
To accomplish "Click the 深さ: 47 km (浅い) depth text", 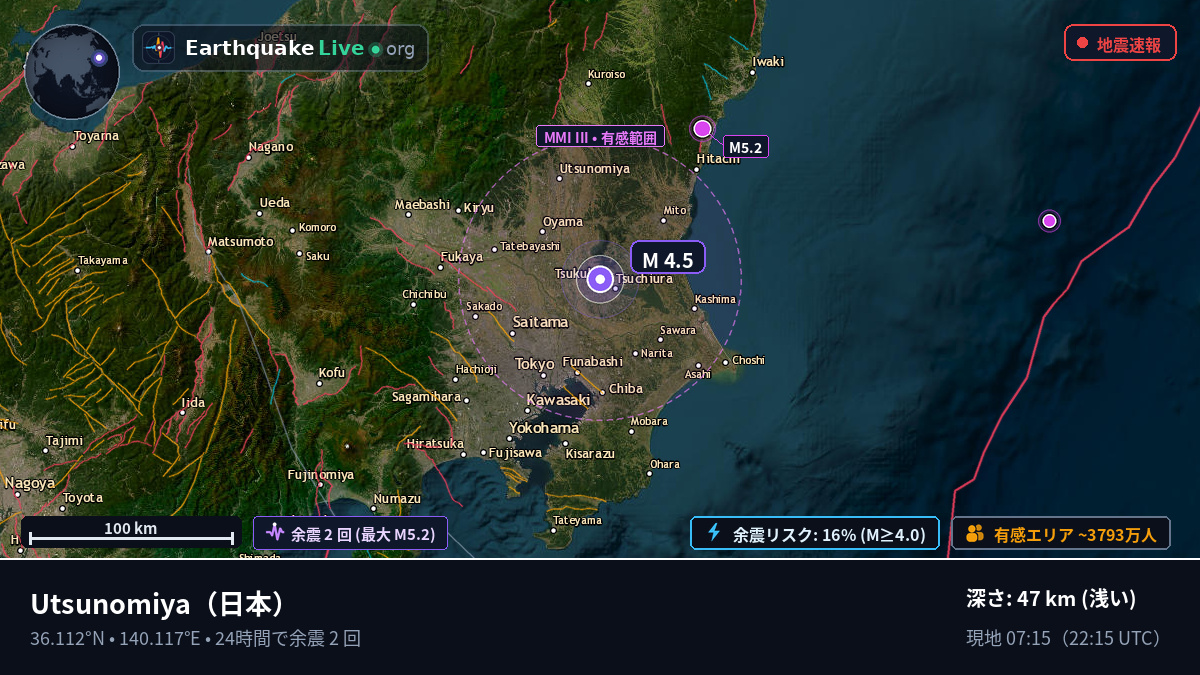I will [1052, 599].
